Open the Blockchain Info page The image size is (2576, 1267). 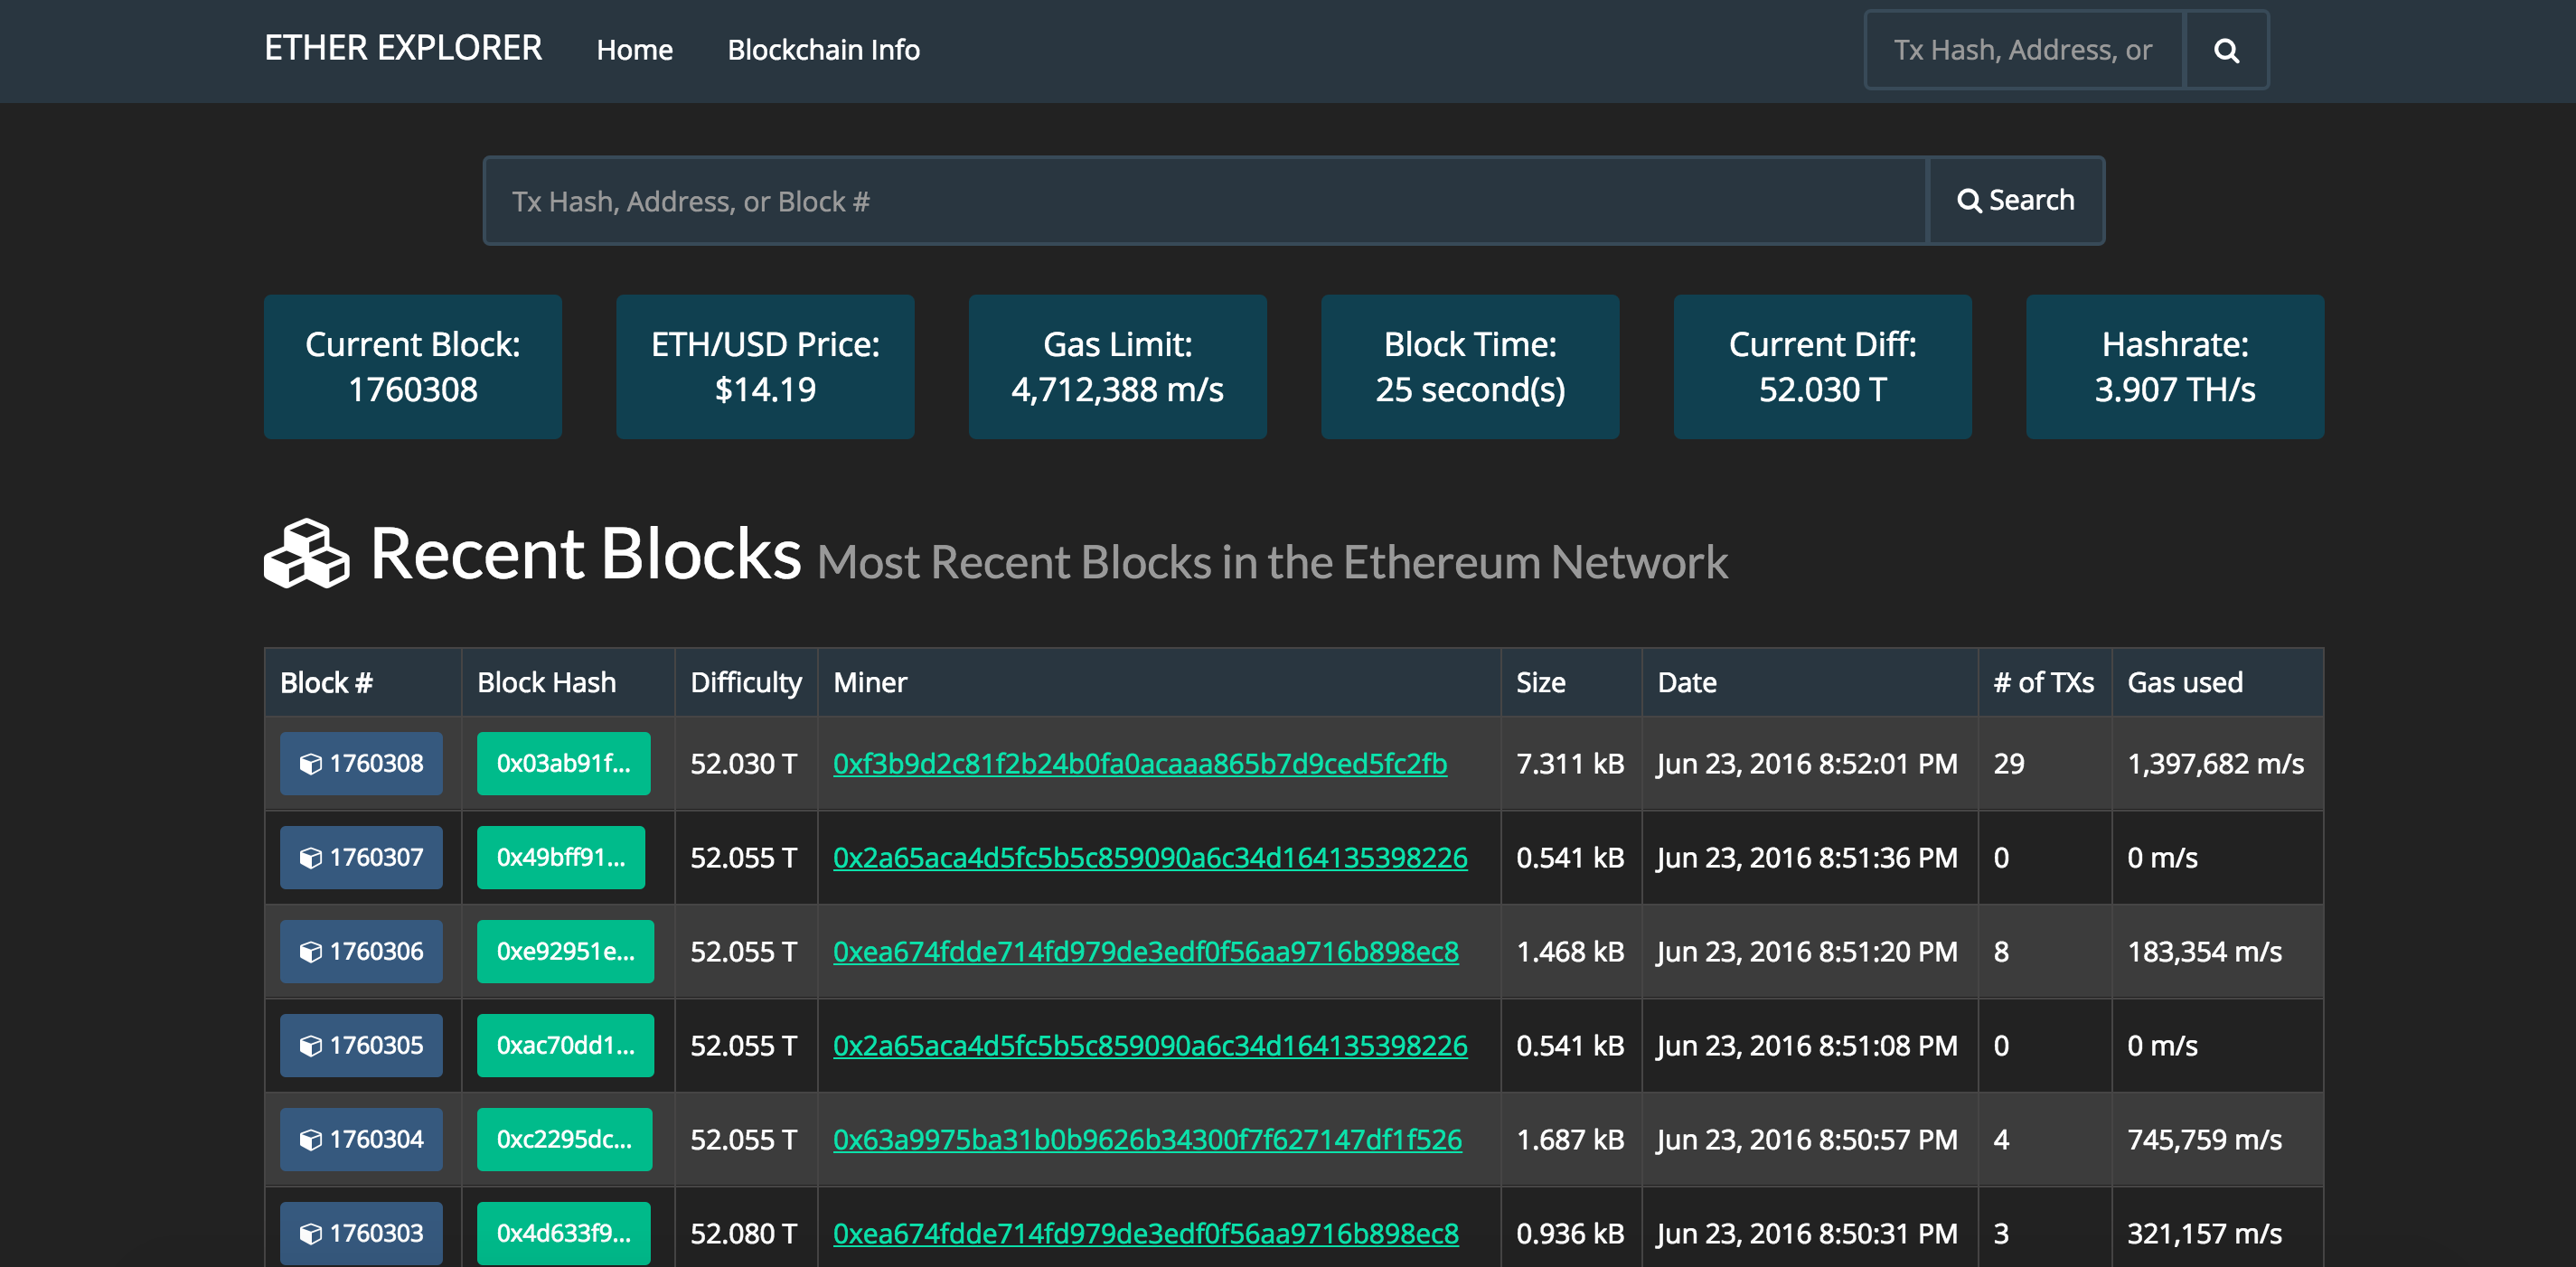click(x=824, y=49)
